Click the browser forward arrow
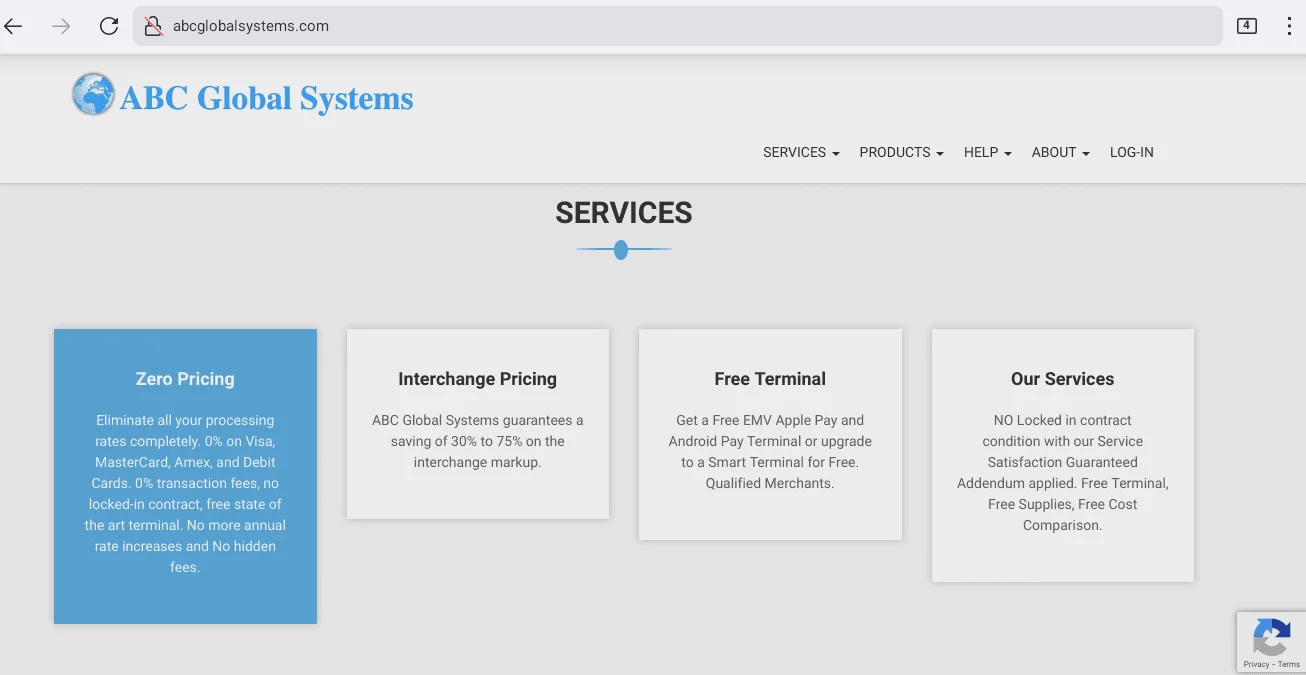The image size is (1306, 675). pos(61,26)
